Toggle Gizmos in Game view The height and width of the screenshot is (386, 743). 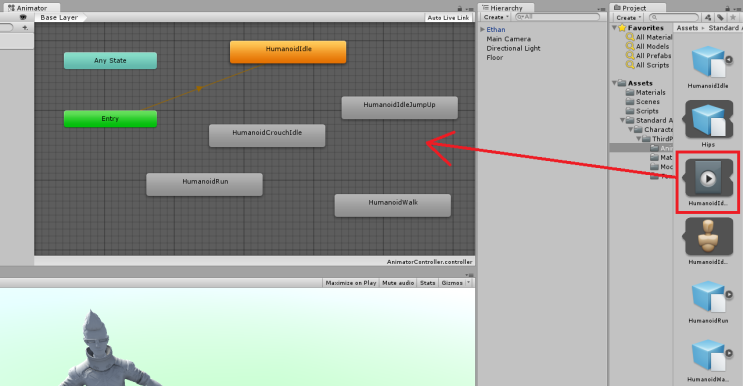(x=452, y=283)
